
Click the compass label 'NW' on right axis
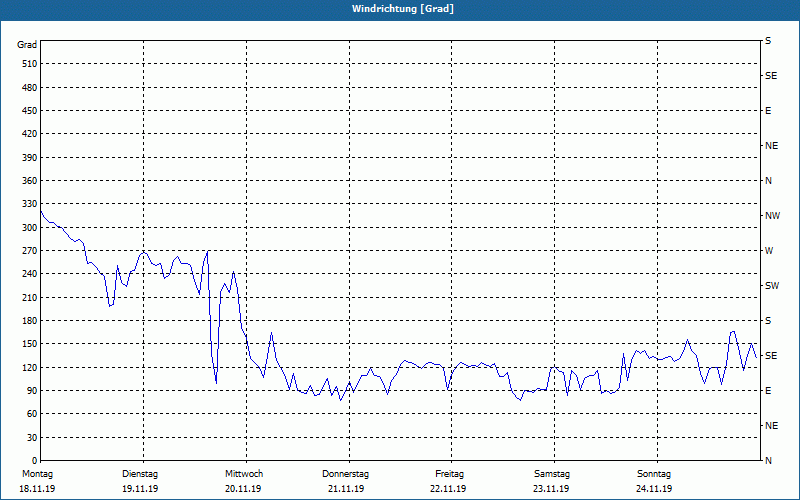coord(772,216)
